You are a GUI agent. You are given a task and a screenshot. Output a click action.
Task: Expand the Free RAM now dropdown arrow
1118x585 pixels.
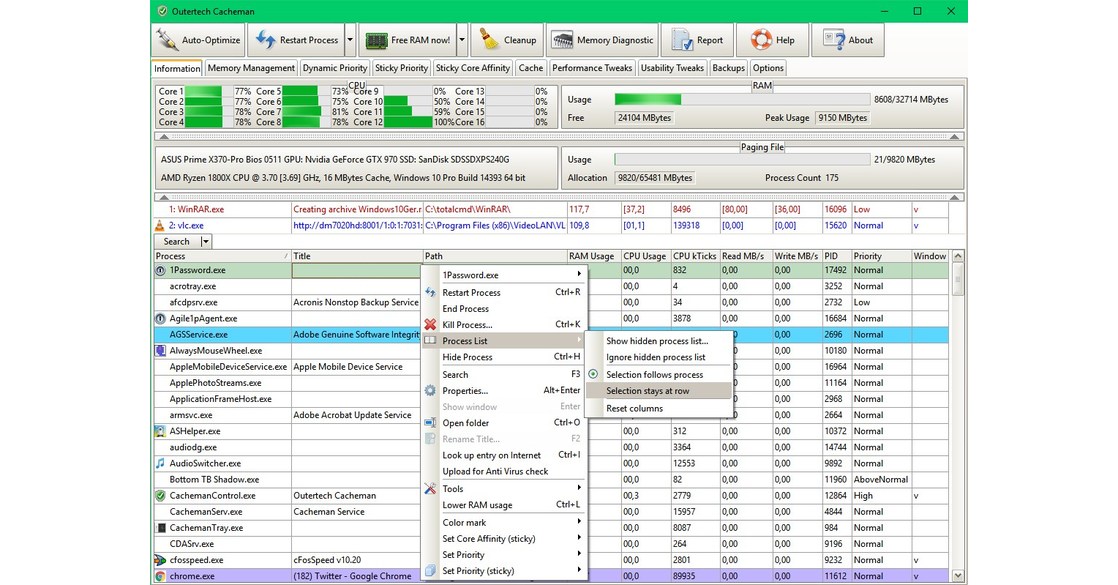pyautogui.click(x=462, y=41)
